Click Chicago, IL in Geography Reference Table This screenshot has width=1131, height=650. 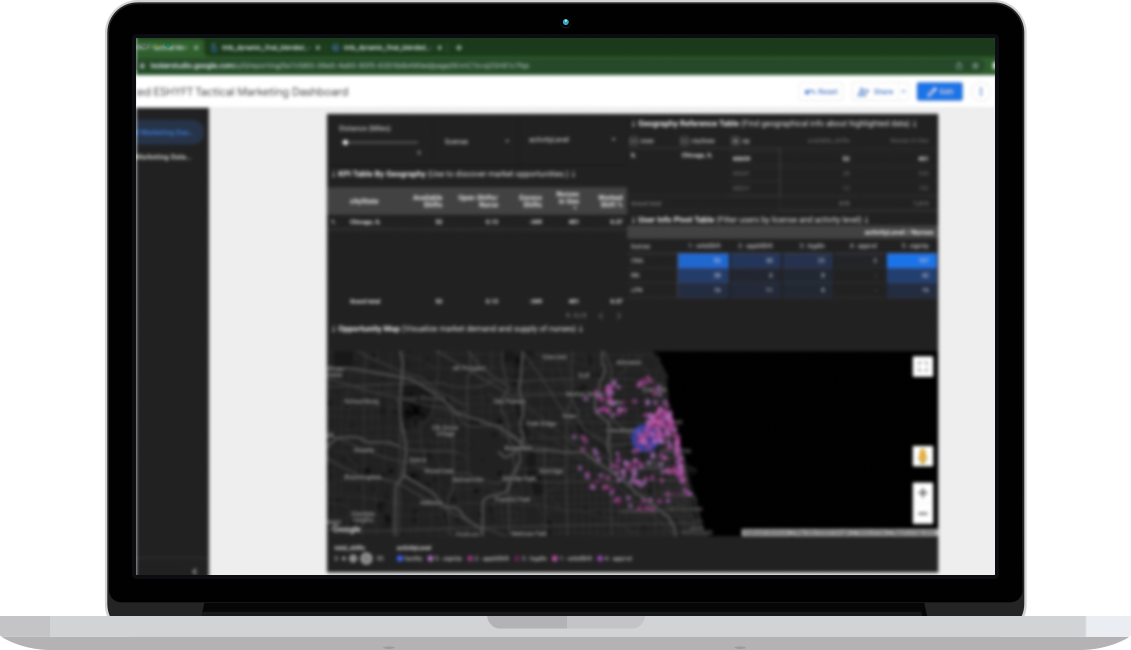point(696,156)
